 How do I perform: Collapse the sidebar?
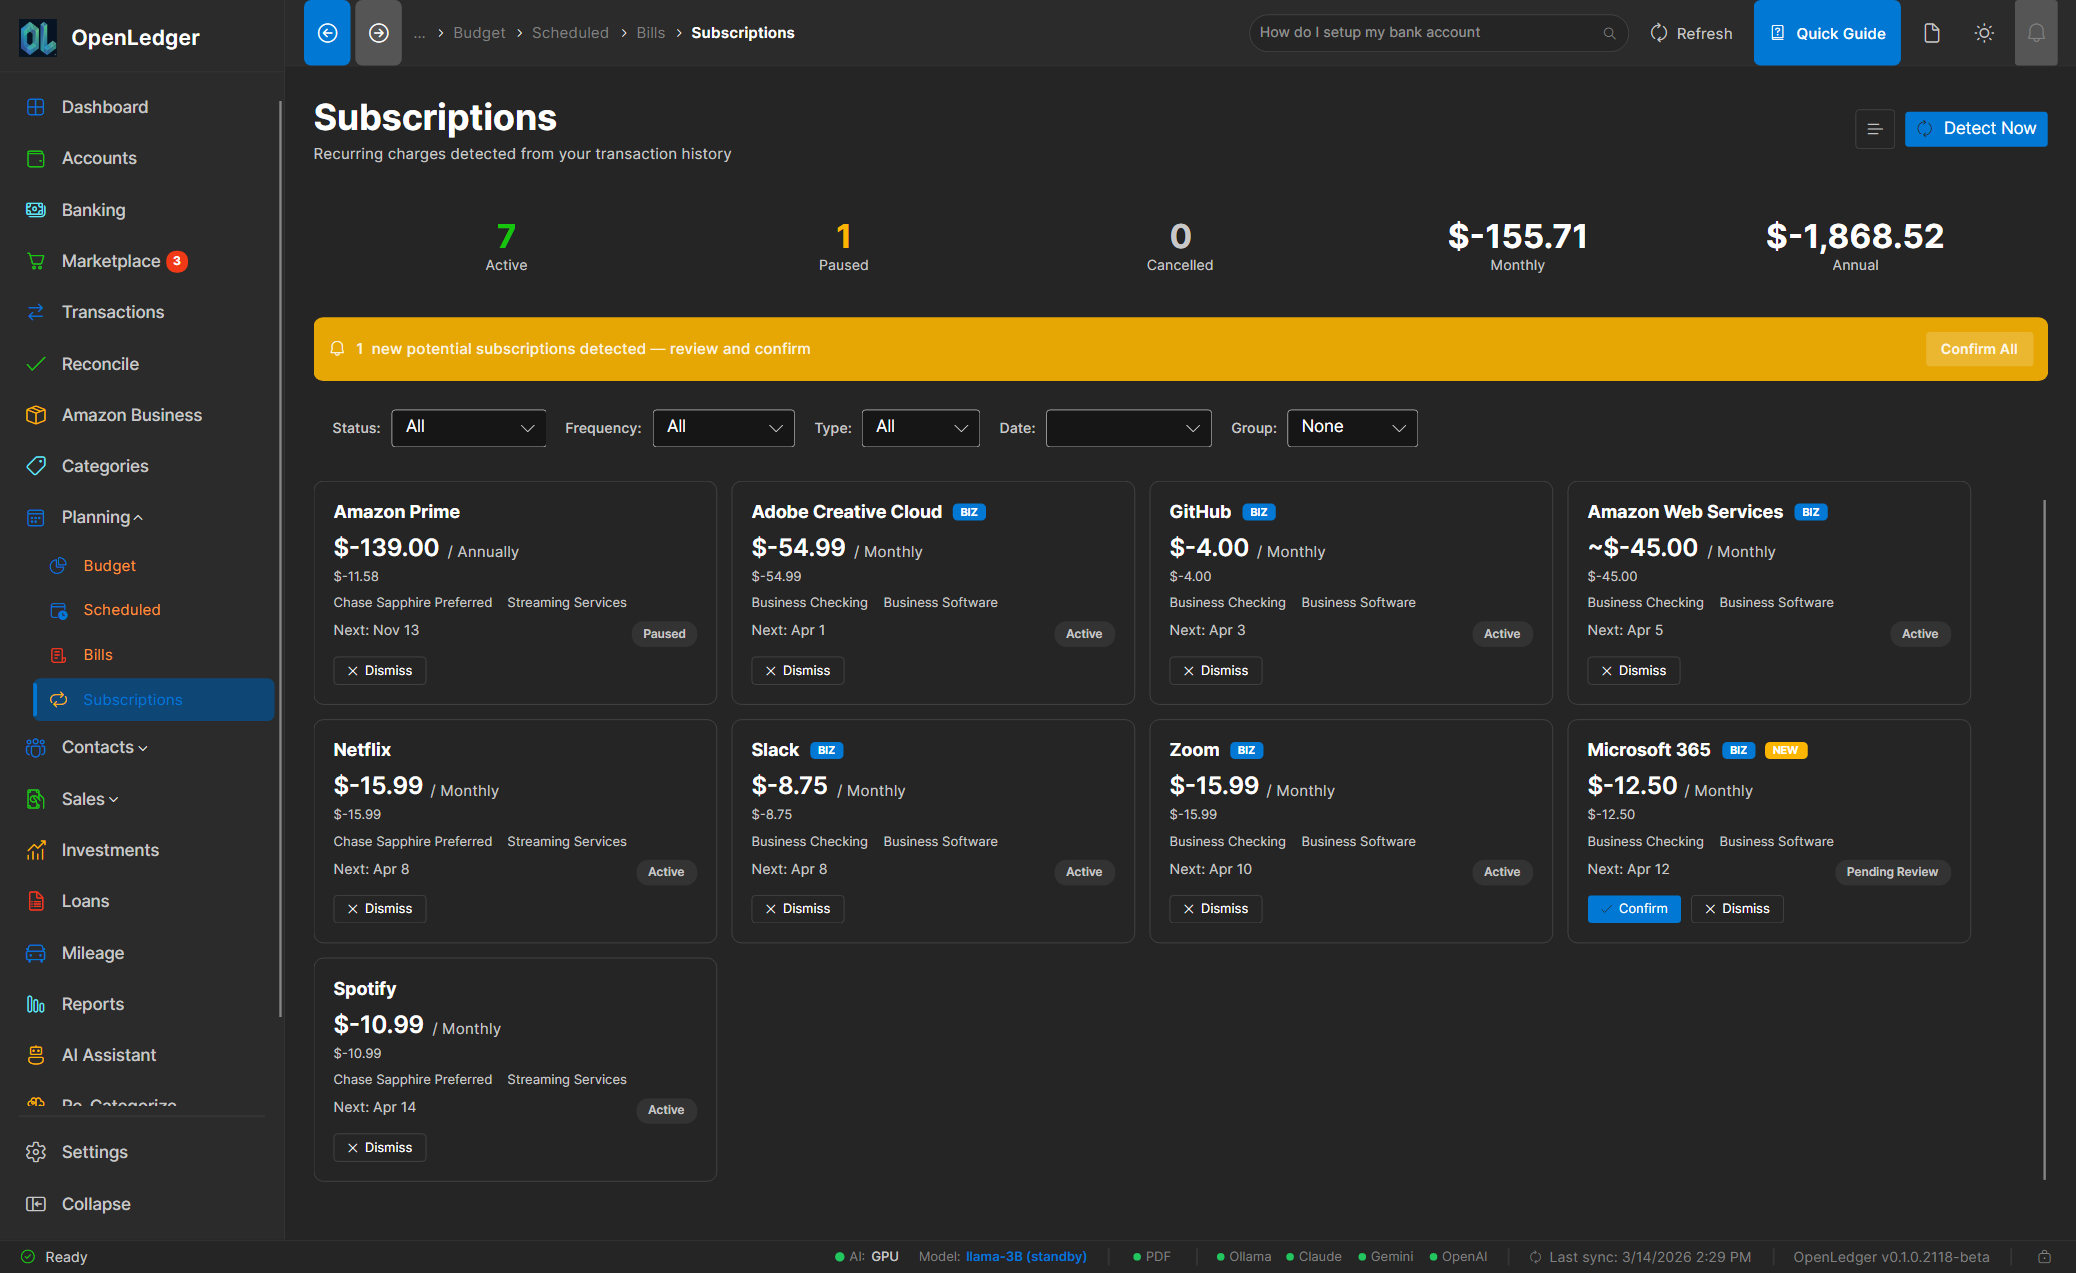click(94, 1203)
